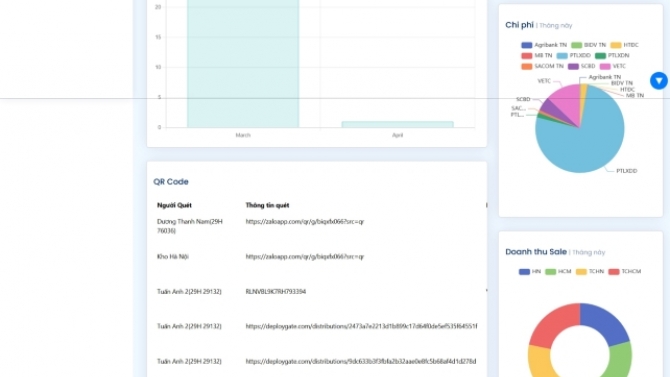Toggle HTDC legend entry in Chi phí
Viewport: 670px width, 377px height.
[624, 45]
